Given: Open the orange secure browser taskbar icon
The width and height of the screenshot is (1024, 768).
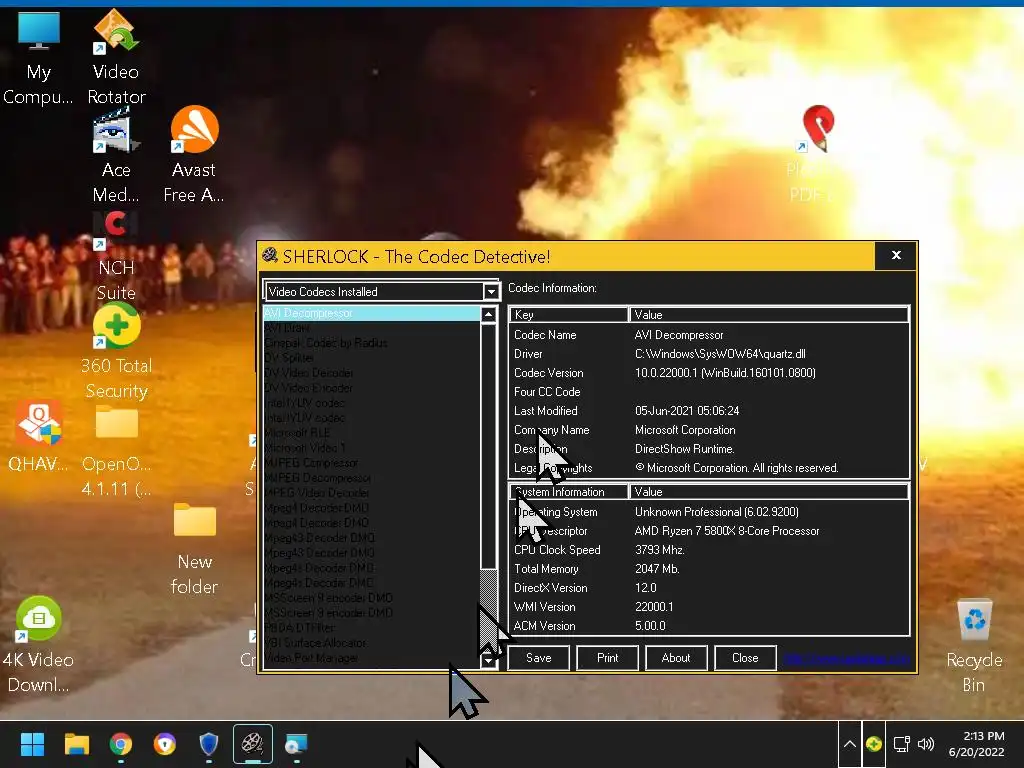Looking at the screenshot, I should [165, 744].
